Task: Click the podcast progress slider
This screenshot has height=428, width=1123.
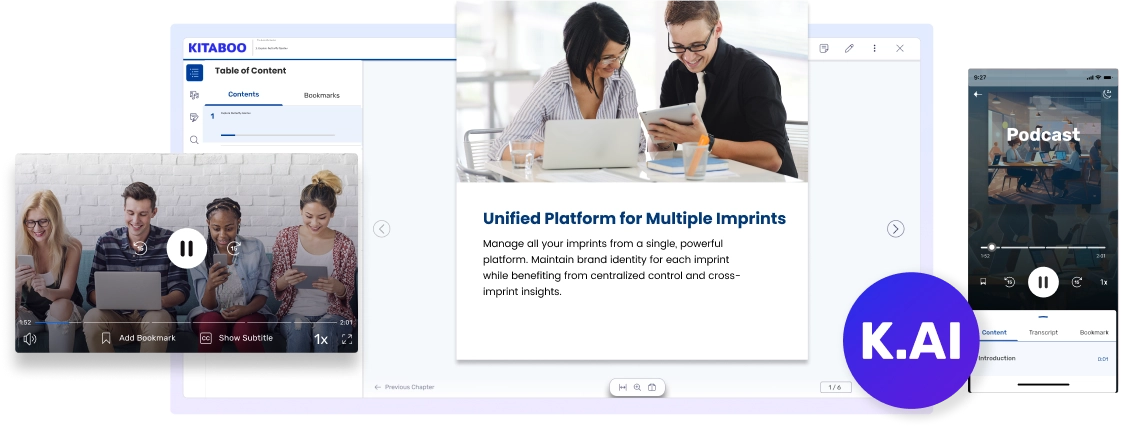Action: [1042, 247]
